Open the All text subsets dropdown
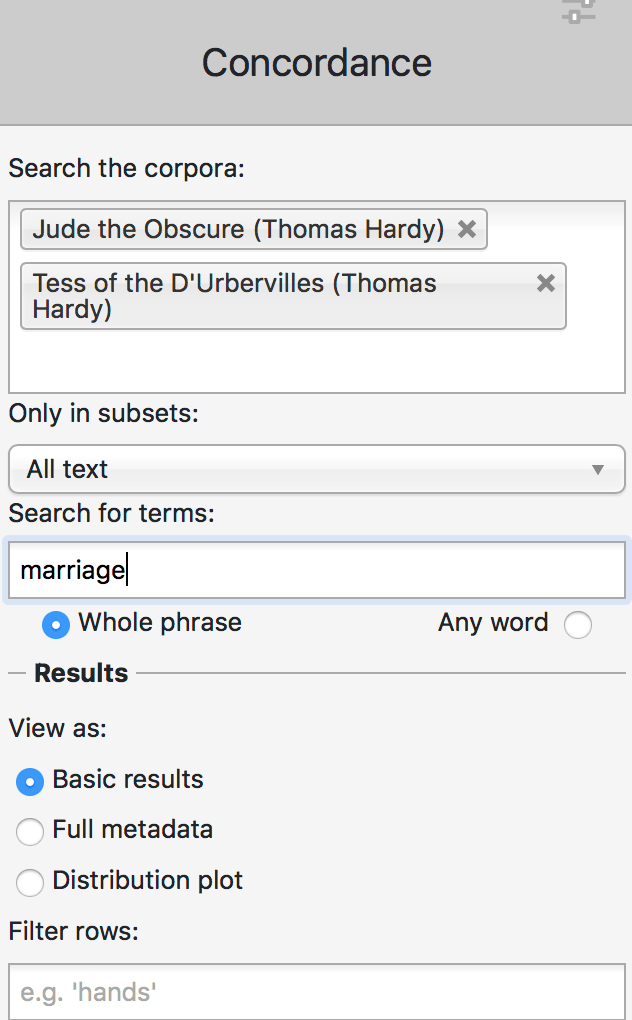The width and height of the screenshot is (632, 1020). (316, 469)
